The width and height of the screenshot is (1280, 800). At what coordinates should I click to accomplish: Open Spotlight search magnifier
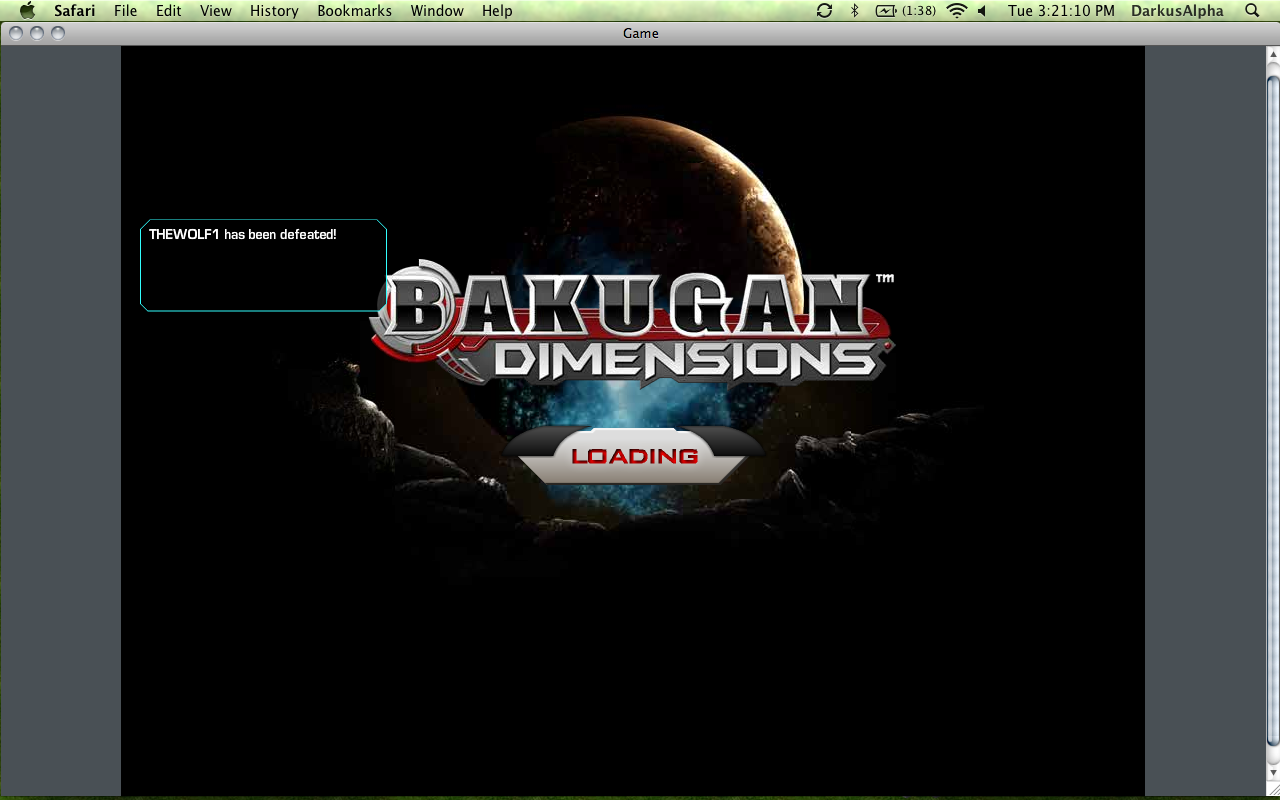coord(1252,11)
